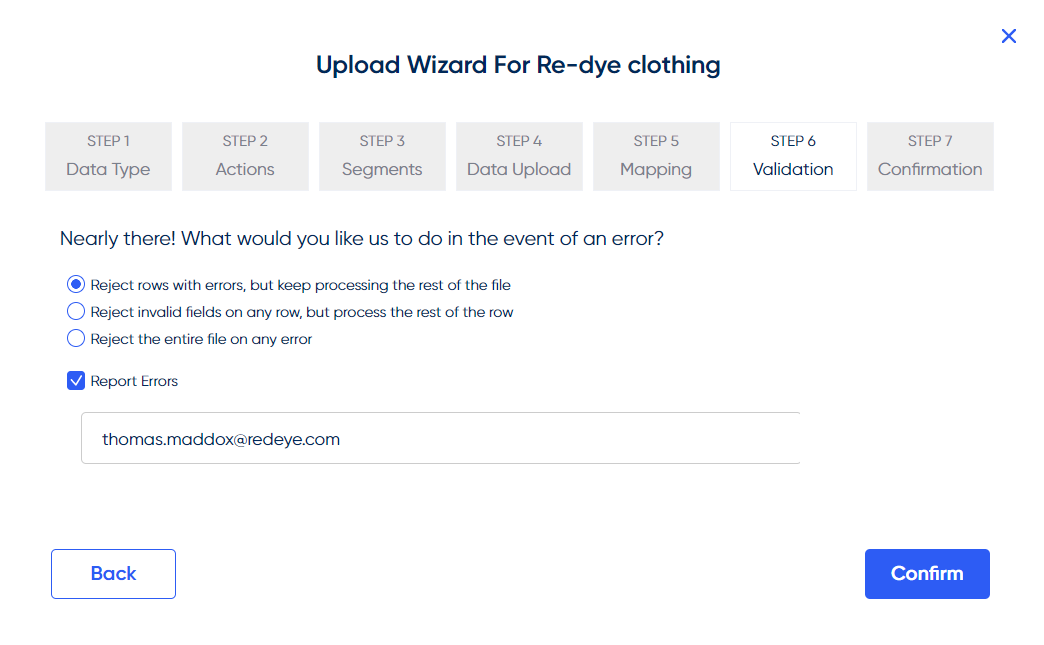This screenshot has height=645, width=1044.
Task: Click the 'Upload Wizard For Re-dye clothing' heading
Action: (x=518, y=65)
